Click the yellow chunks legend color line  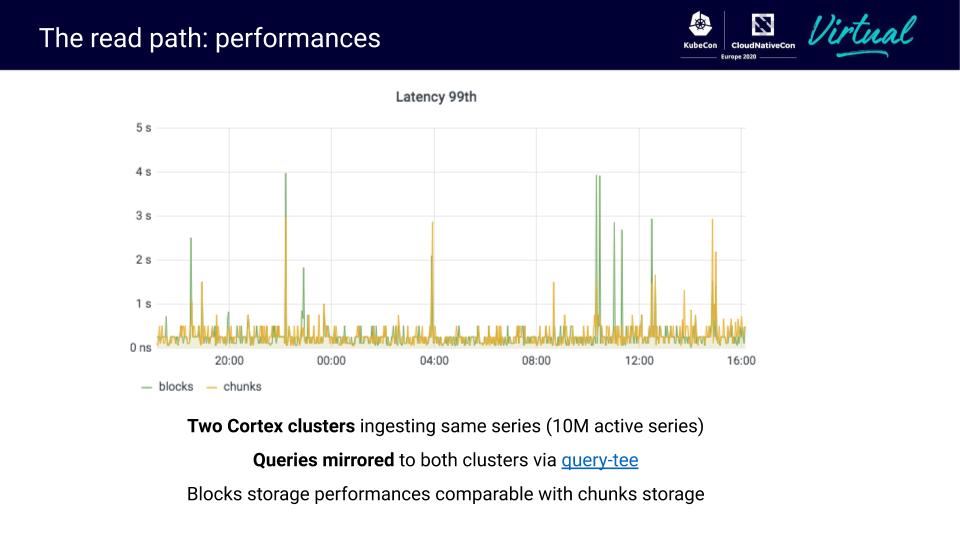click(211, 386)
